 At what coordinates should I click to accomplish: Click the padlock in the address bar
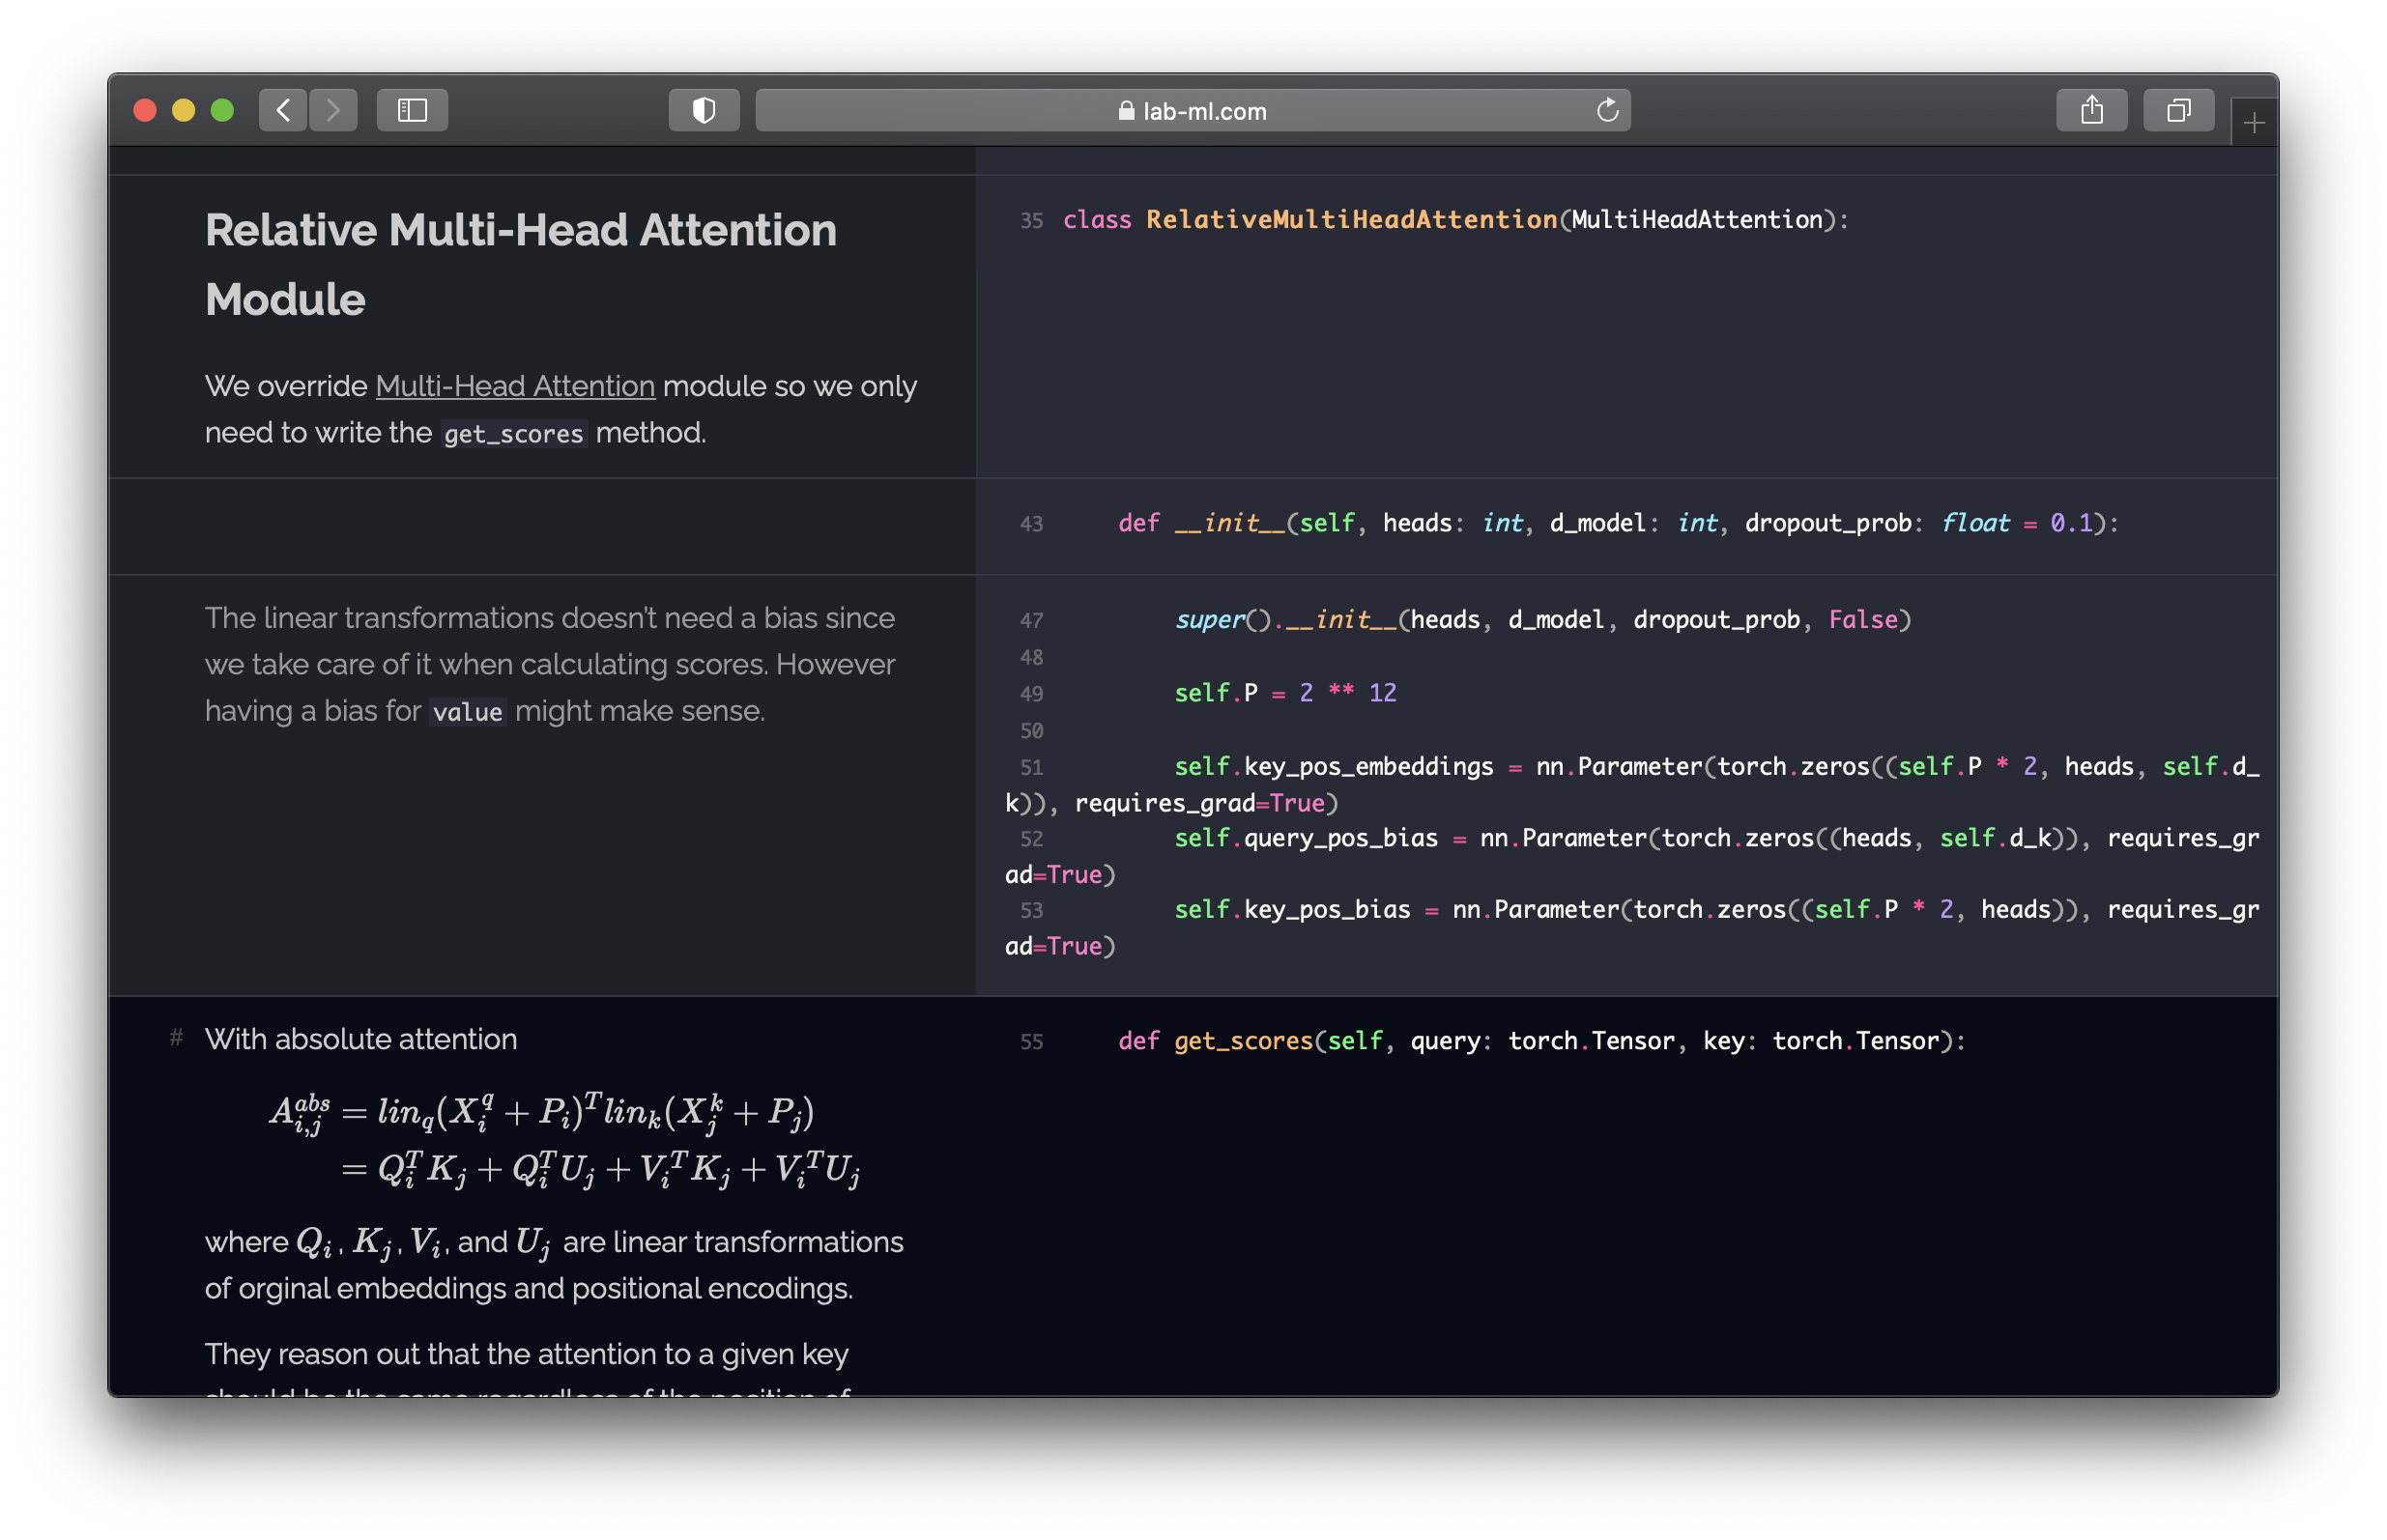tap(1125, 111)
